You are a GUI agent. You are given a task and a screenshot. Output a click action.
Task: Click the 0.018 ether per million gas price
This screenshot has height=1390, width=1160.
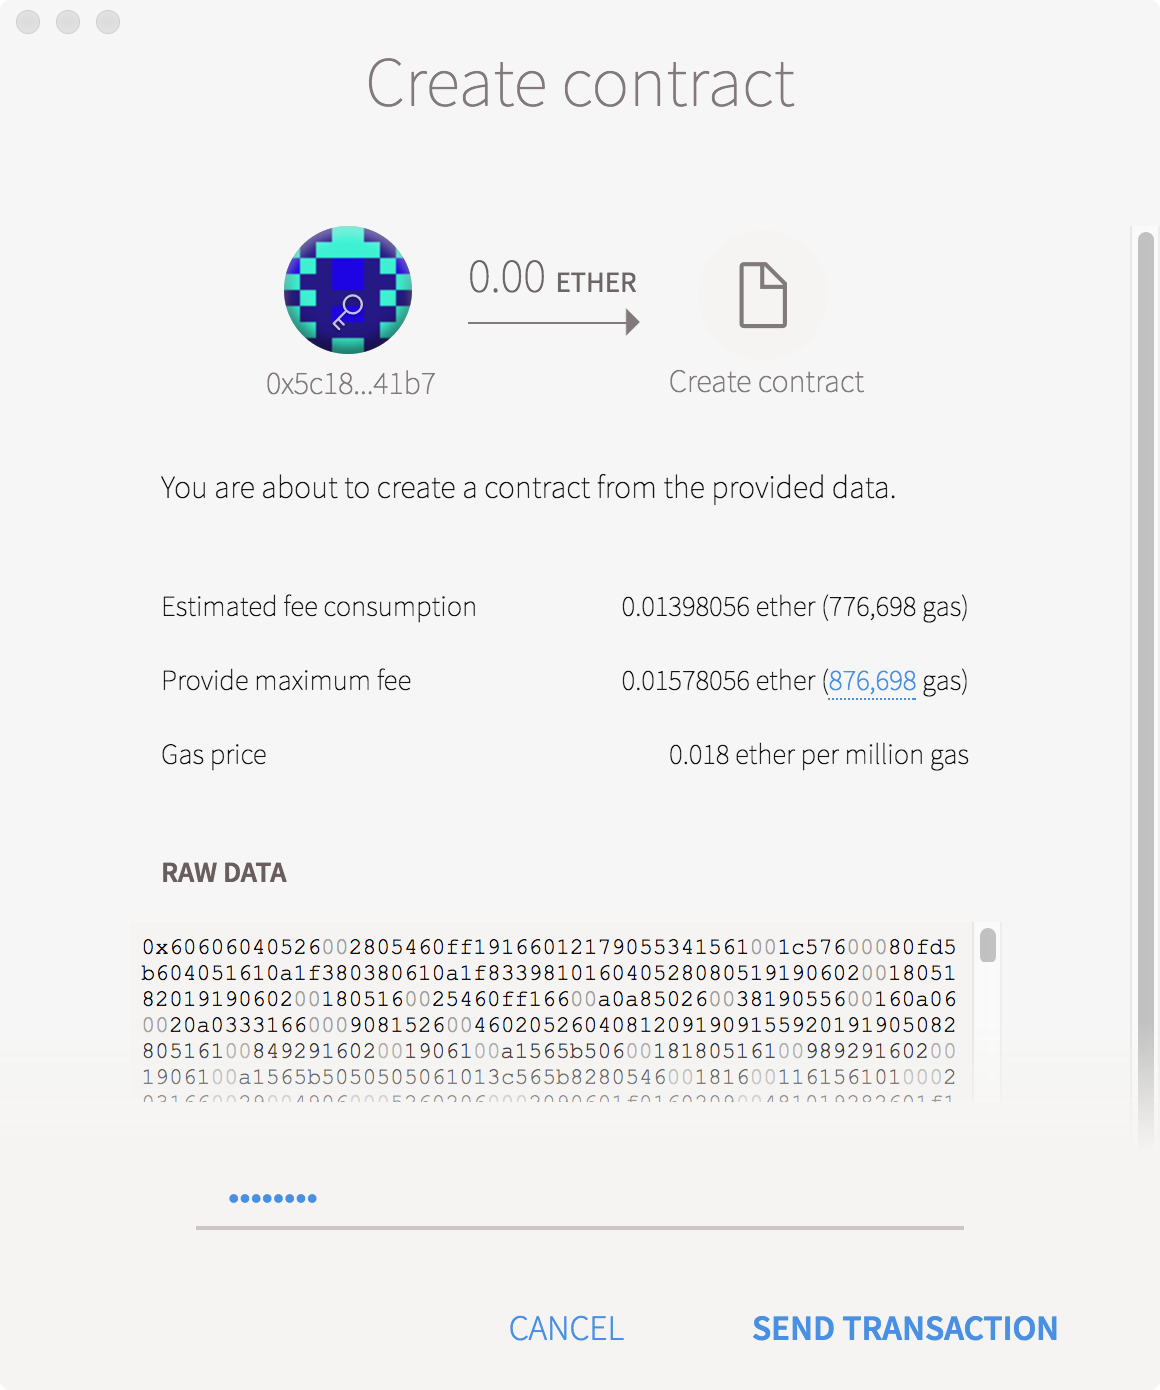(818, 755)
